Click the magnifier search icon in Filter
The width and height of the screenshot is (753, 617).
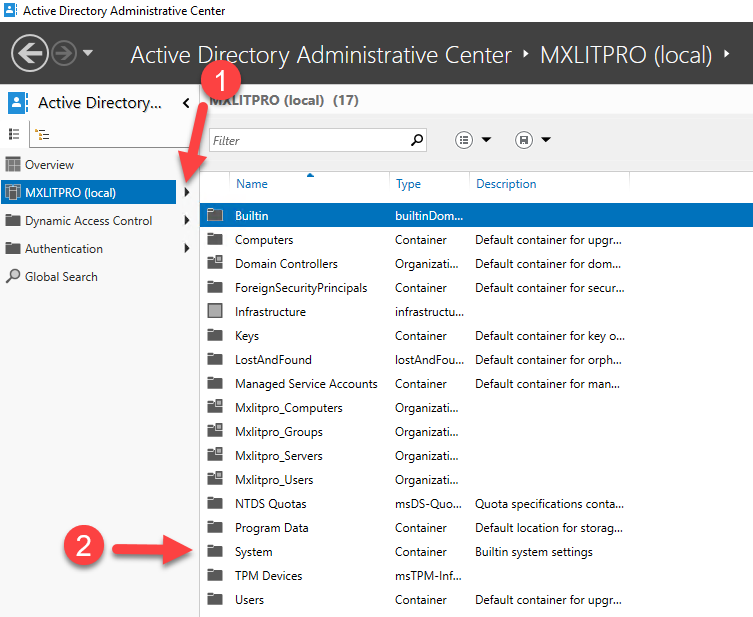coord(417,141)
